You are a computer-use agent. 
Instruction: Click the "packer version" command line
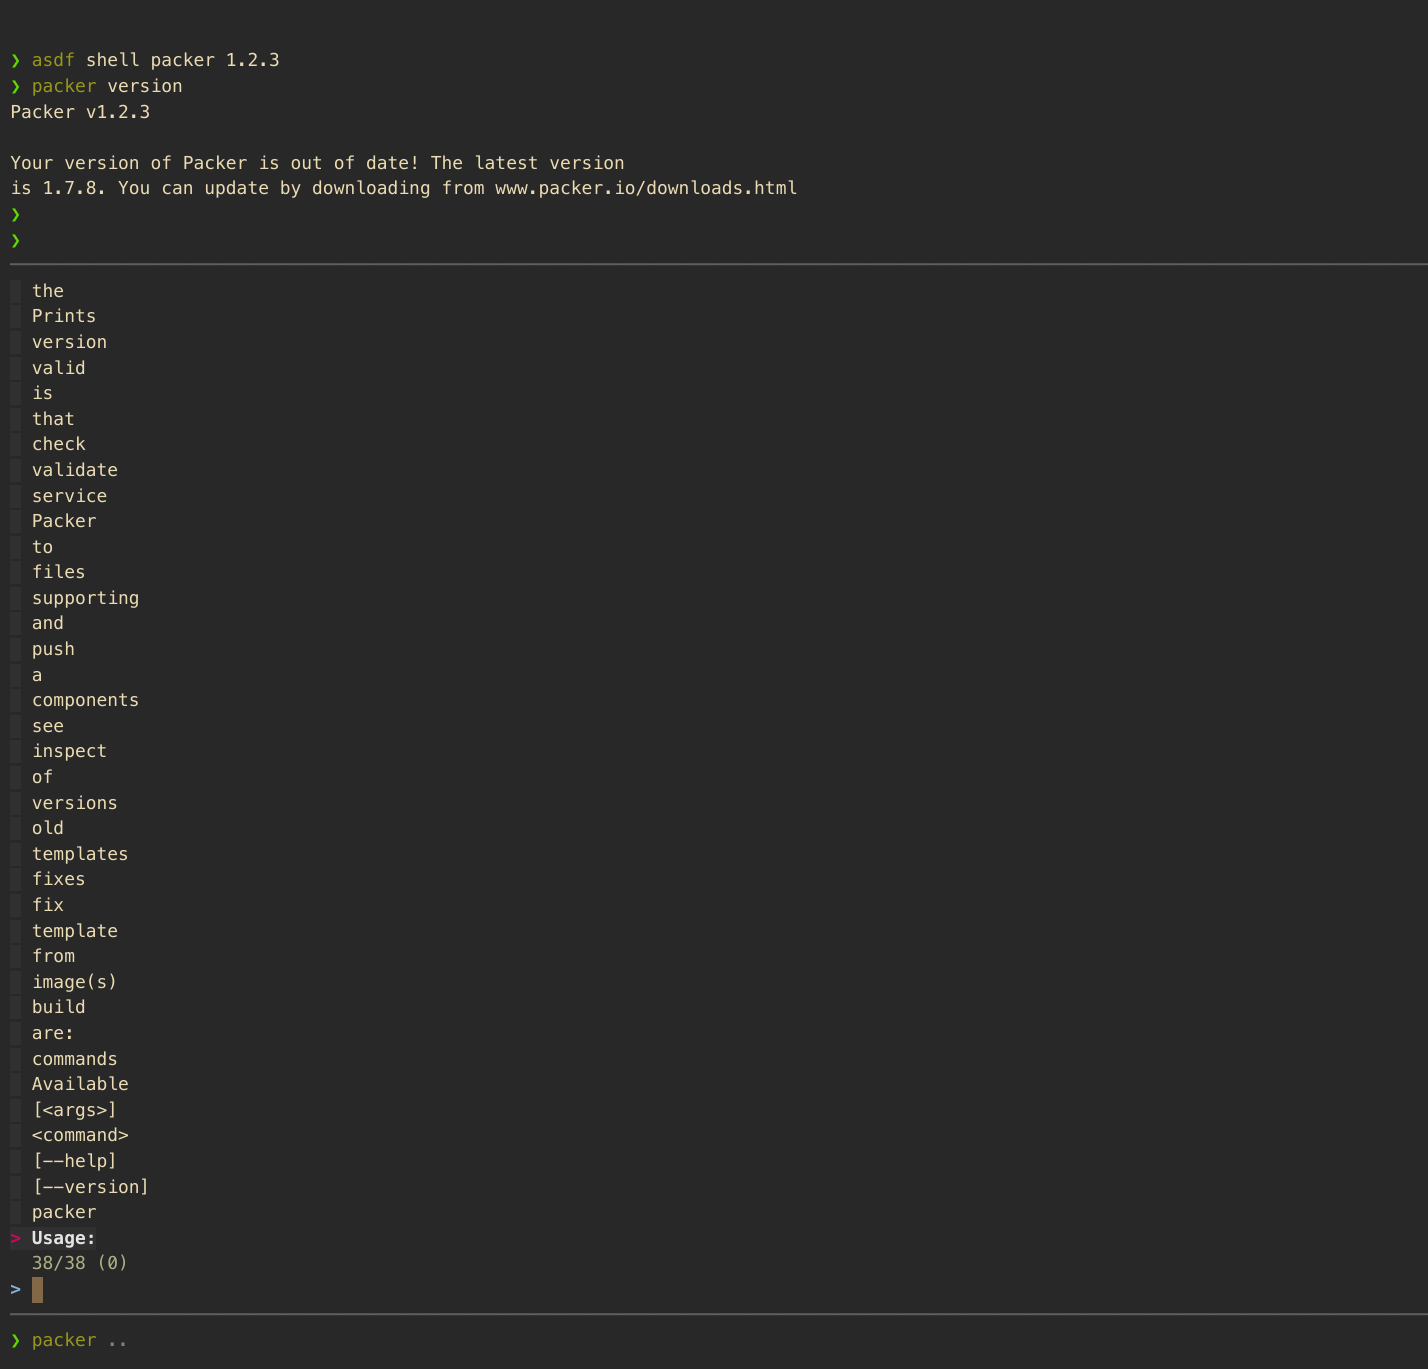pos(106,86)
